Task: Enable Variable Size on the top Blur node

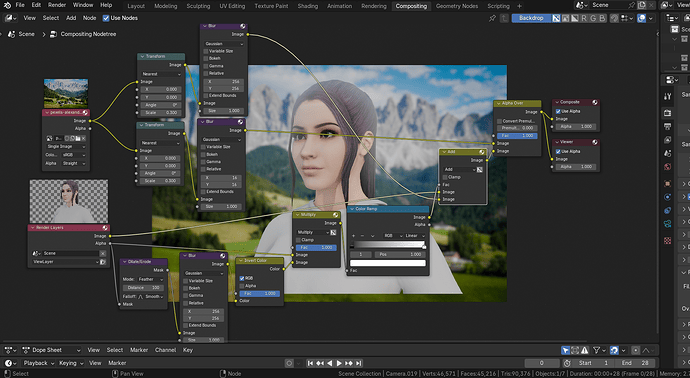Action: (x=206, y=51)
